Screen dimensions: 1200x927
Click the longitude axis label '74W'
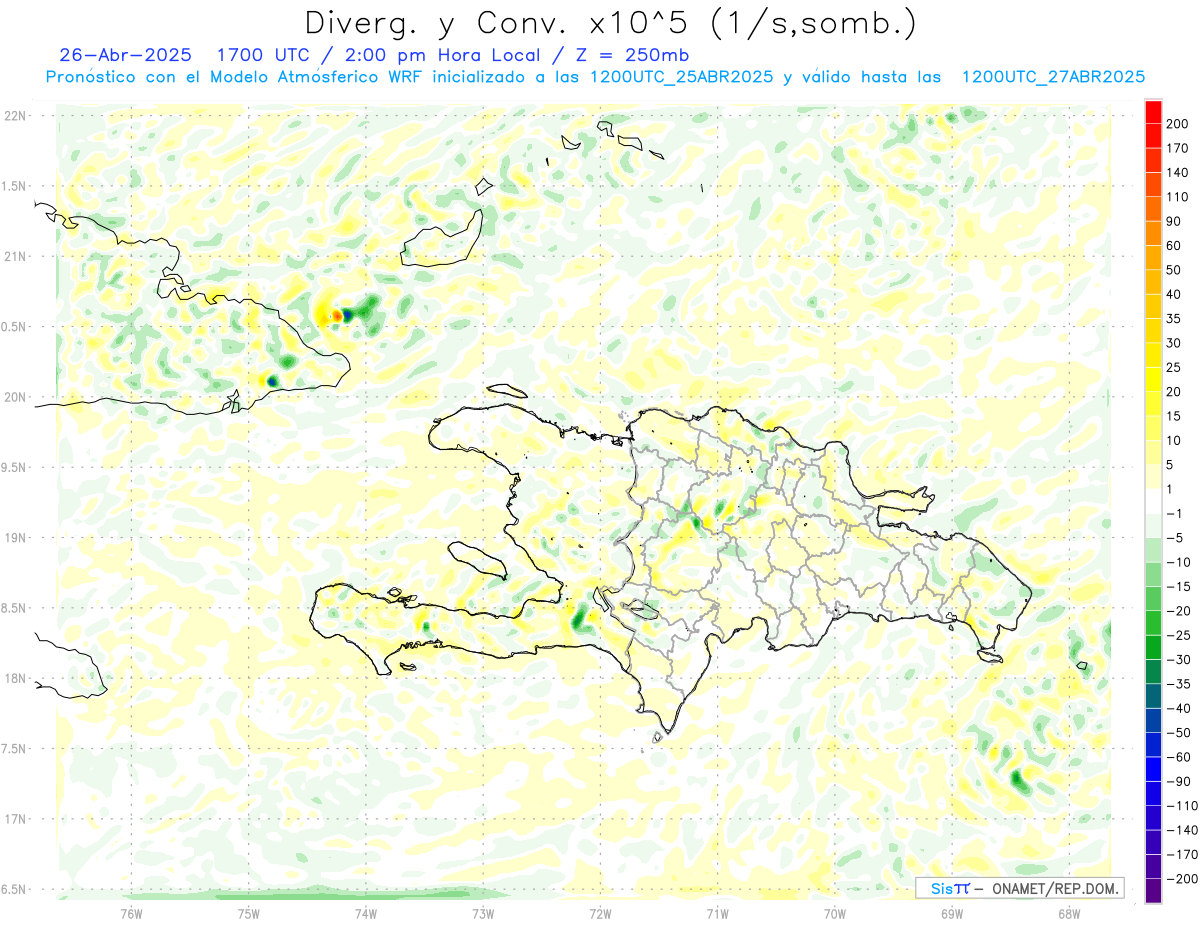pos(365,914)
